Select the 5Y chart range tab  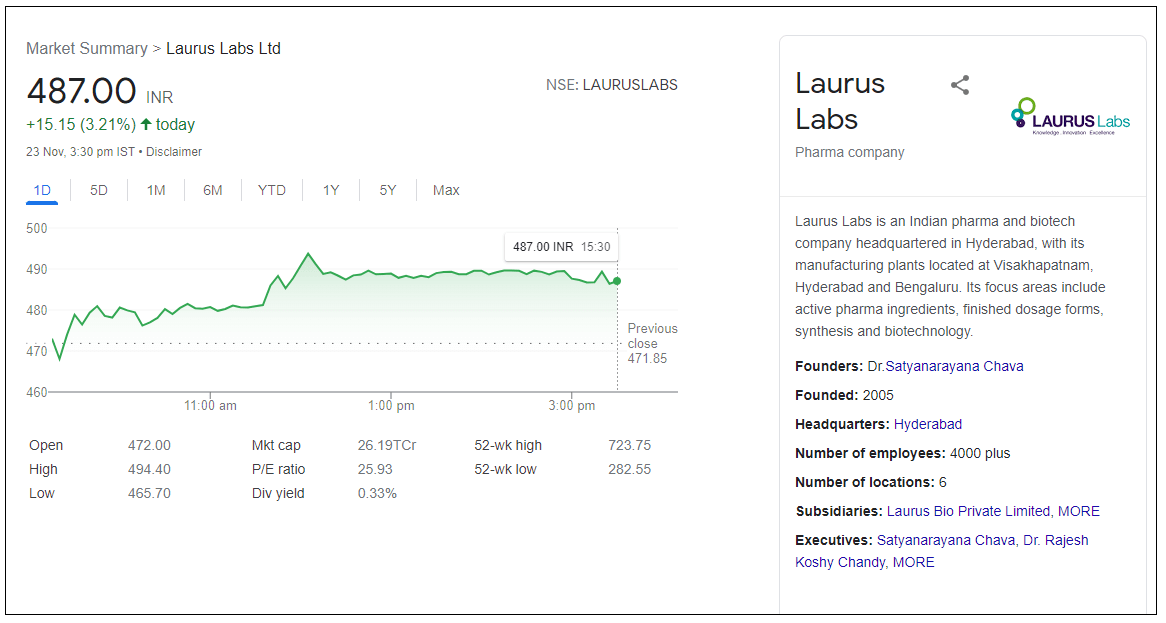pos(388,190)
